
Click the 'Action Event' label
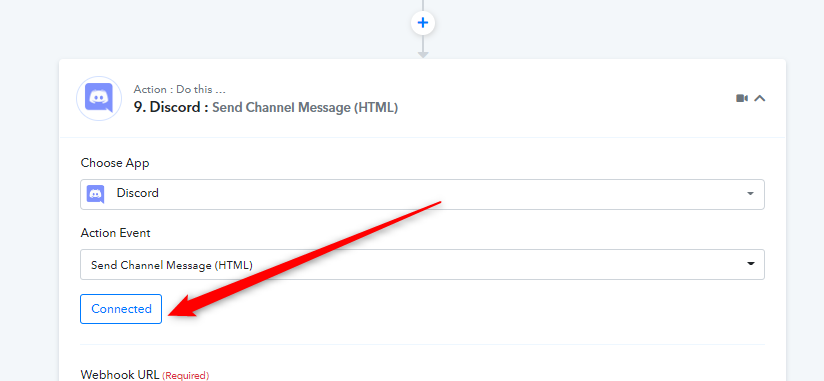[115, 233]
